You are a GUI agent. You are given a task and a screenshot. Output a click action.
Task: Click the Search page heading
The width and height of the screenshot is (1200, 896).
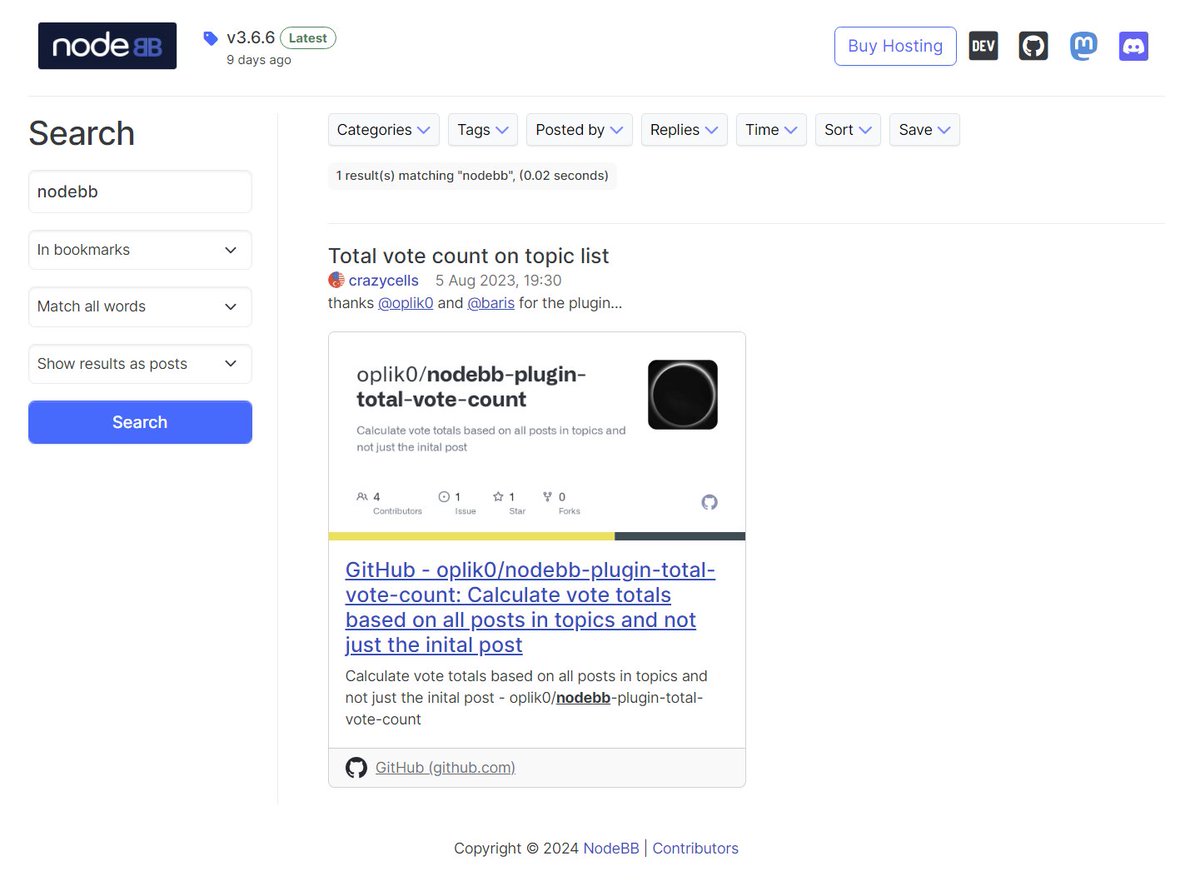[81, 133]
